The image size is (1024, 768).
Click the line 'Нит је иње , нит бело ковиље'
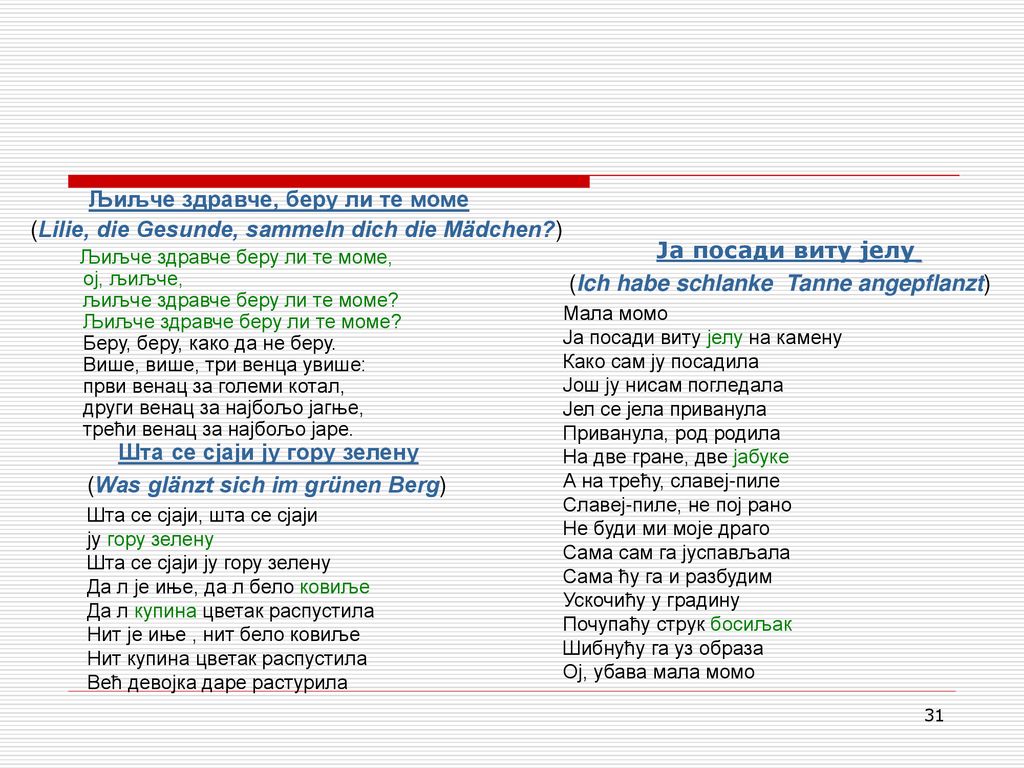(223, 634)
